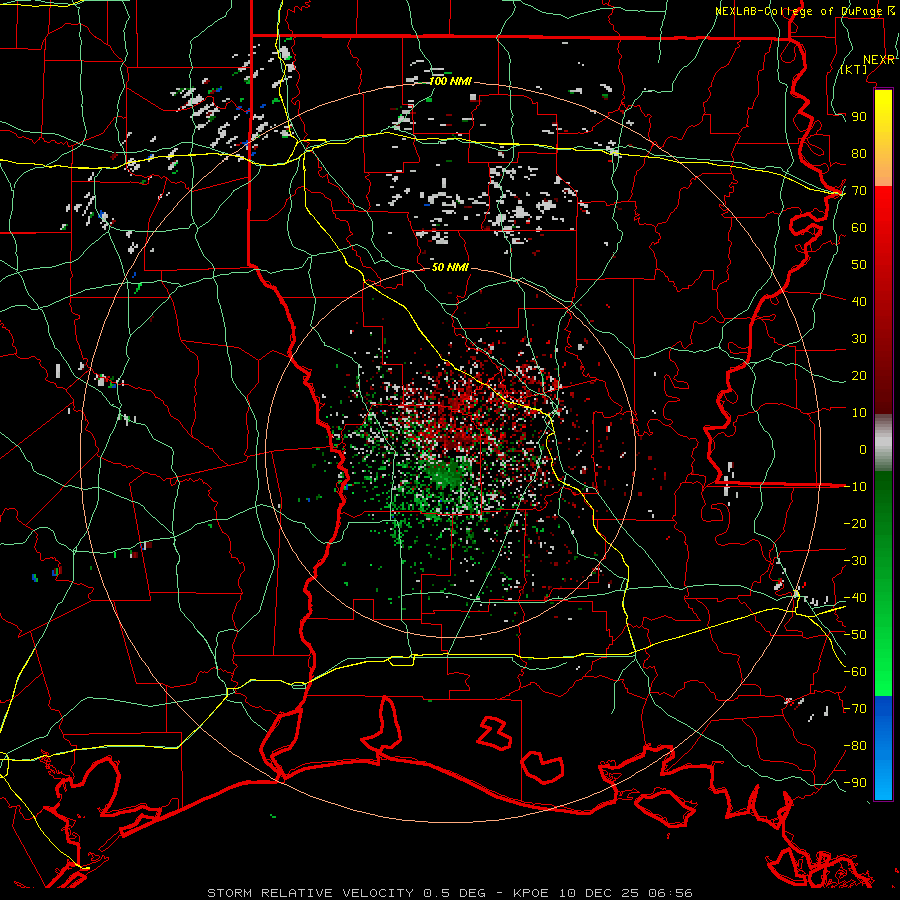The image size is (900, 900).
Task: Click the -10 value on the velocity scale
Action: 855,487
